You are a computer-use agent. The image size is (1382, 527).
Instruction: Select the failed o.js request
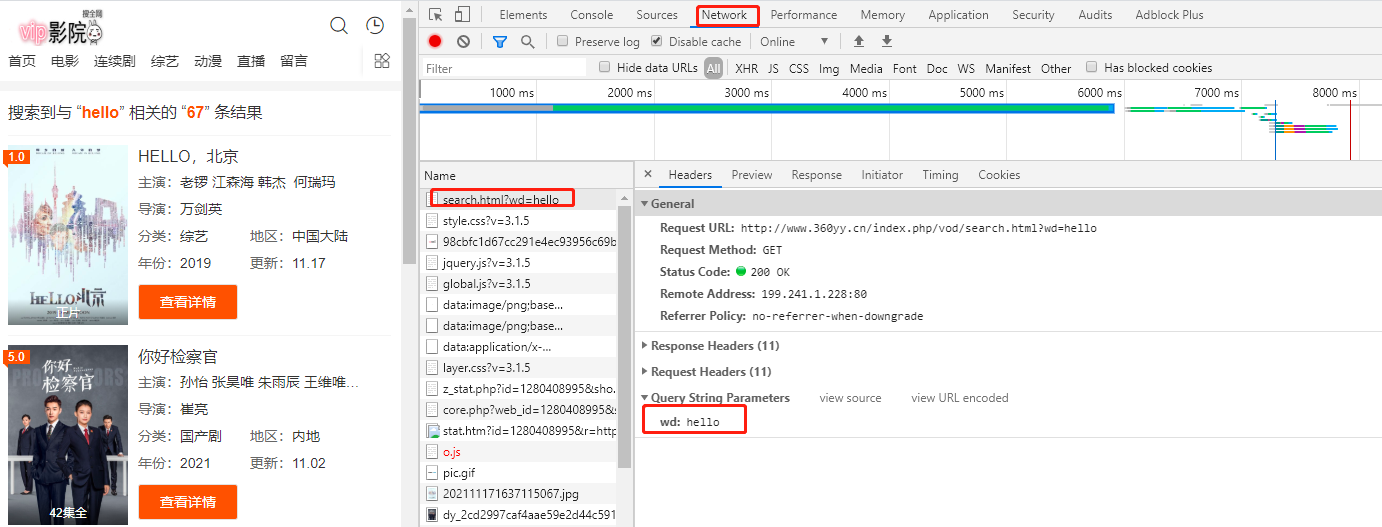click(520, 451)
